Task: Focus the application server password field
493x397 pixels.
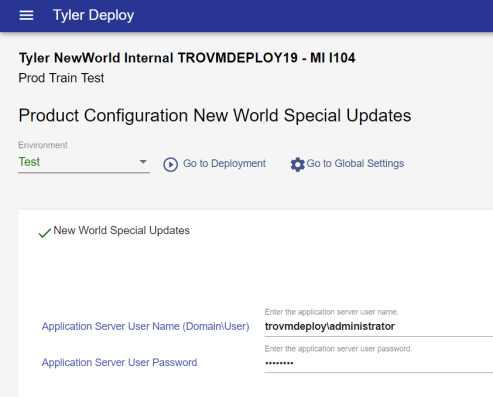Action: point(379,363)
